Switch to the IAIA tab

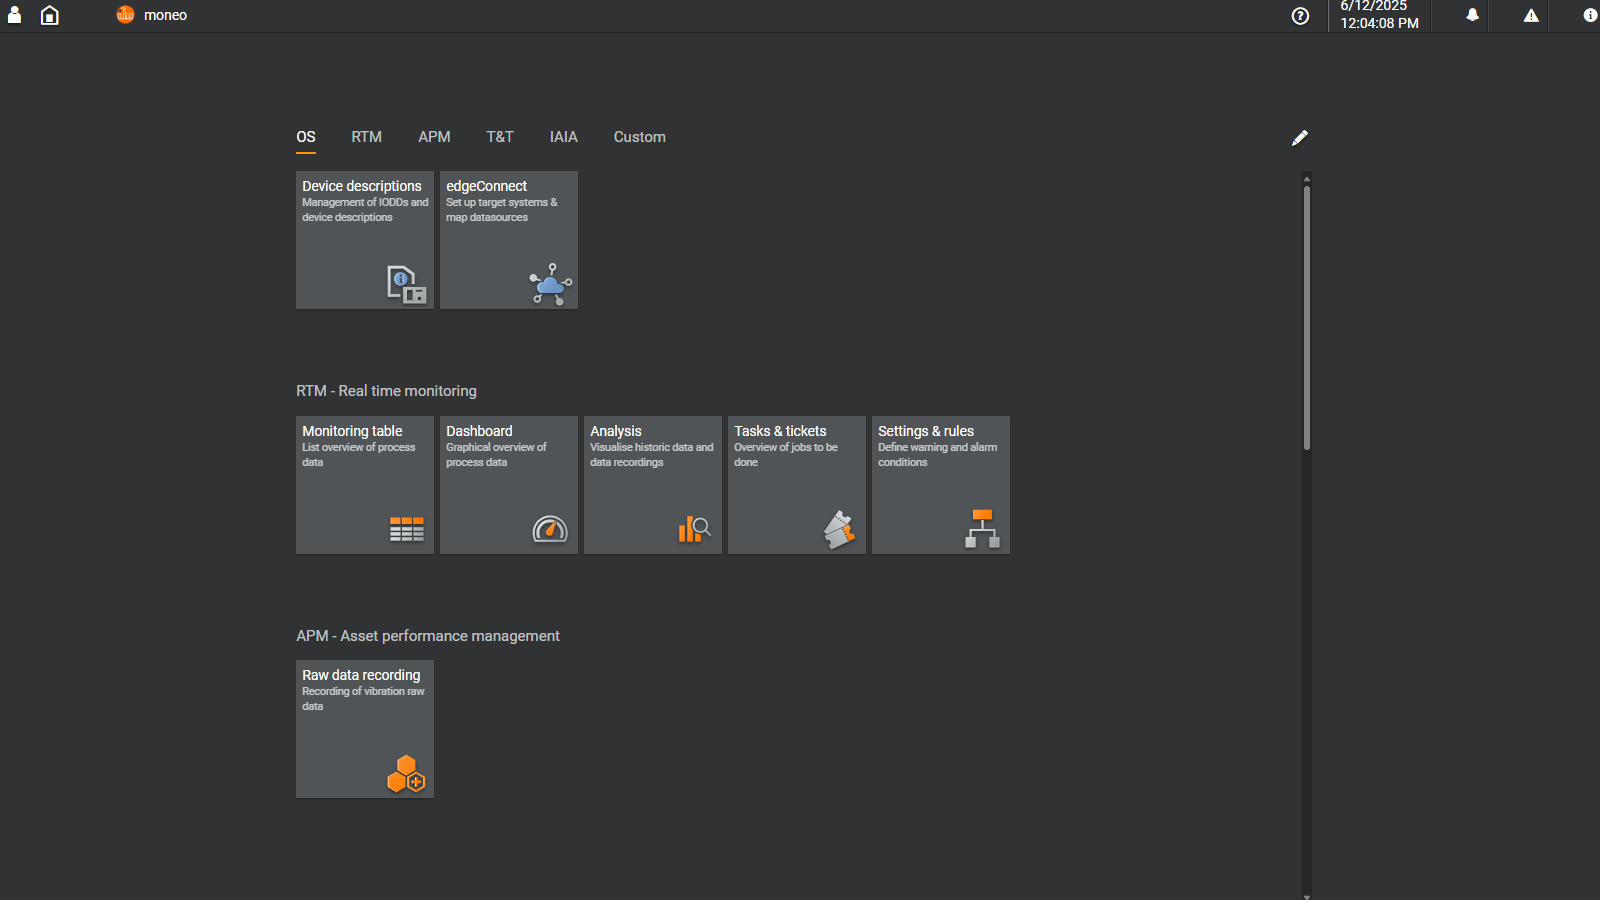[x=562, y=137]
